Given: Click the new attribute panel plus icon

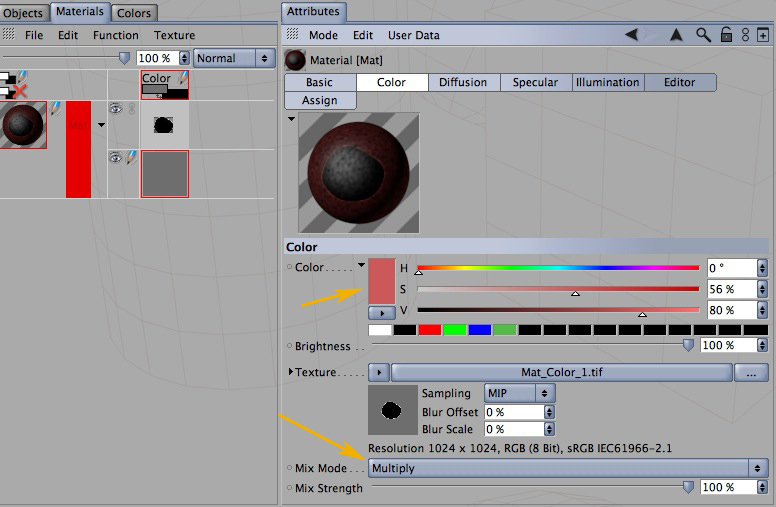Looking at the screenshot, I should [x=763, y=35].
